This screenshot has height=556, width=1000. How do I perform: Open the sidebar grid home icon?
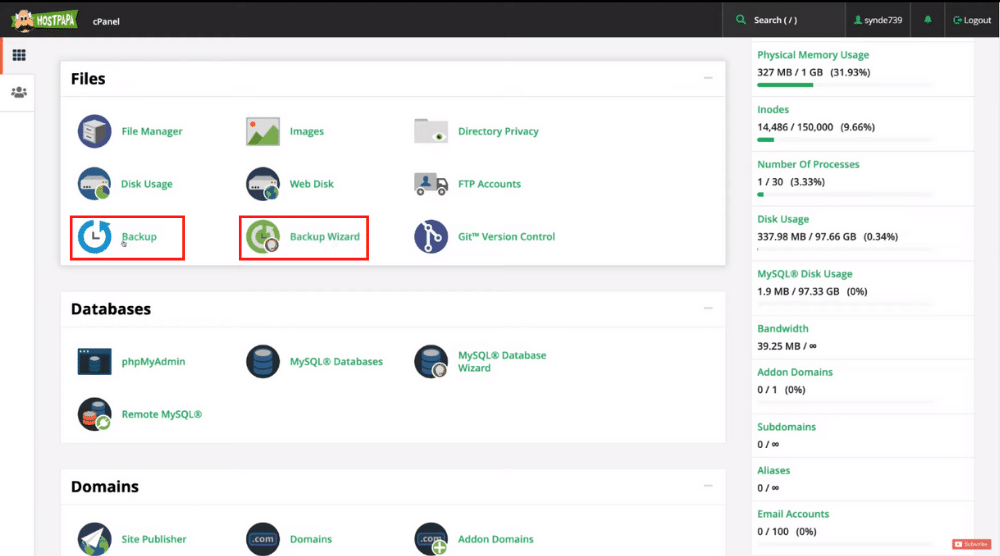click(19, 55)
